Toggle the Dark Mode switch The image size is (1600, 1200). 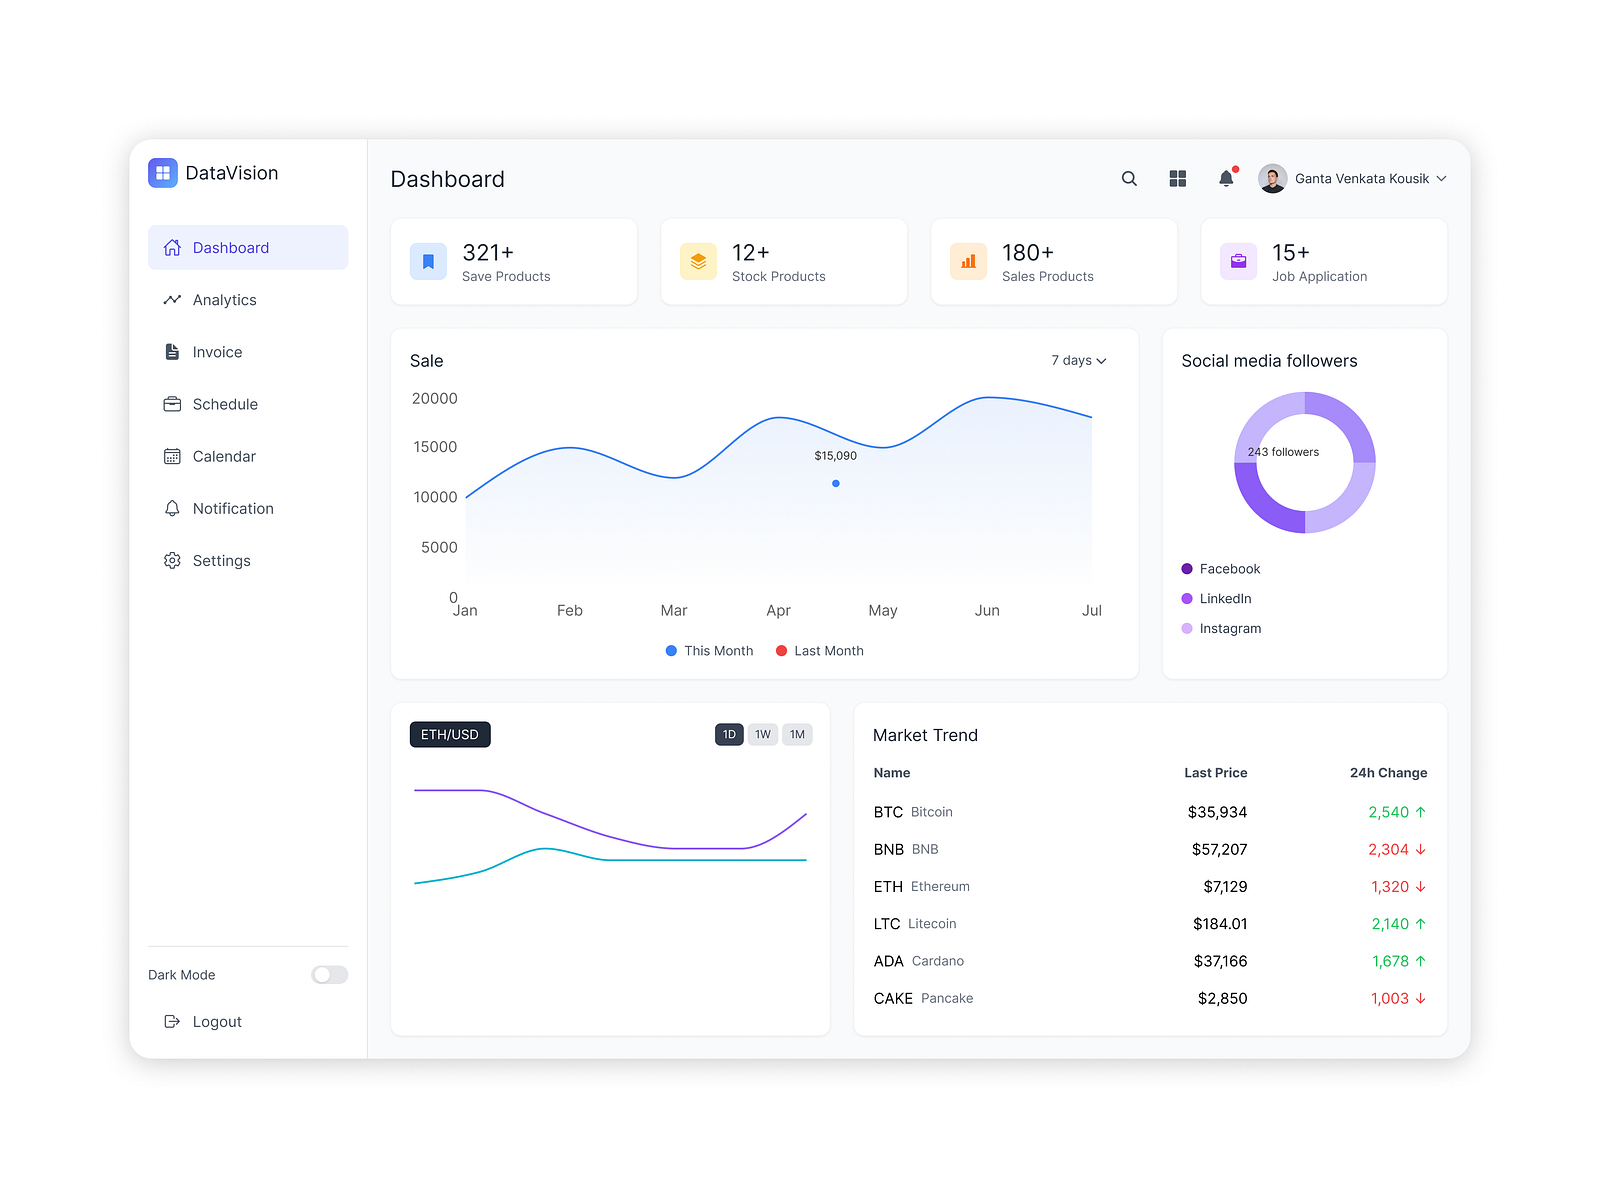click(x=329, y=974)
